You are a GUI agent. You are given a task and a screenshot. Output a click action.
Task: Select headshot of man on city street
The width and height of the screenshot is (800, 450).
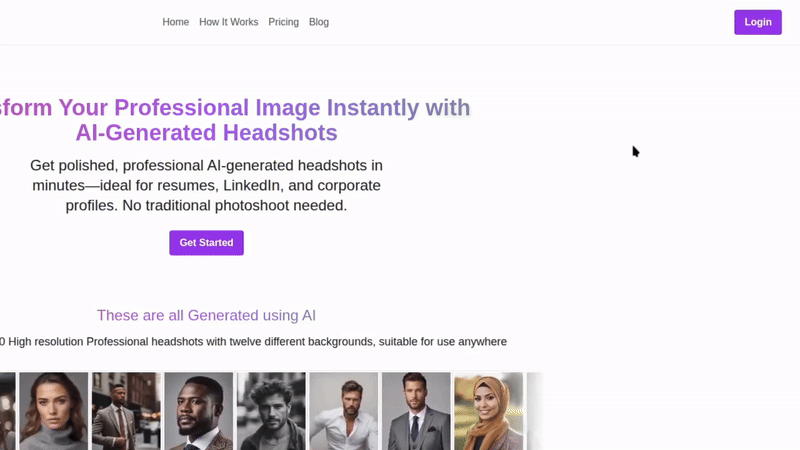point(126,411)
